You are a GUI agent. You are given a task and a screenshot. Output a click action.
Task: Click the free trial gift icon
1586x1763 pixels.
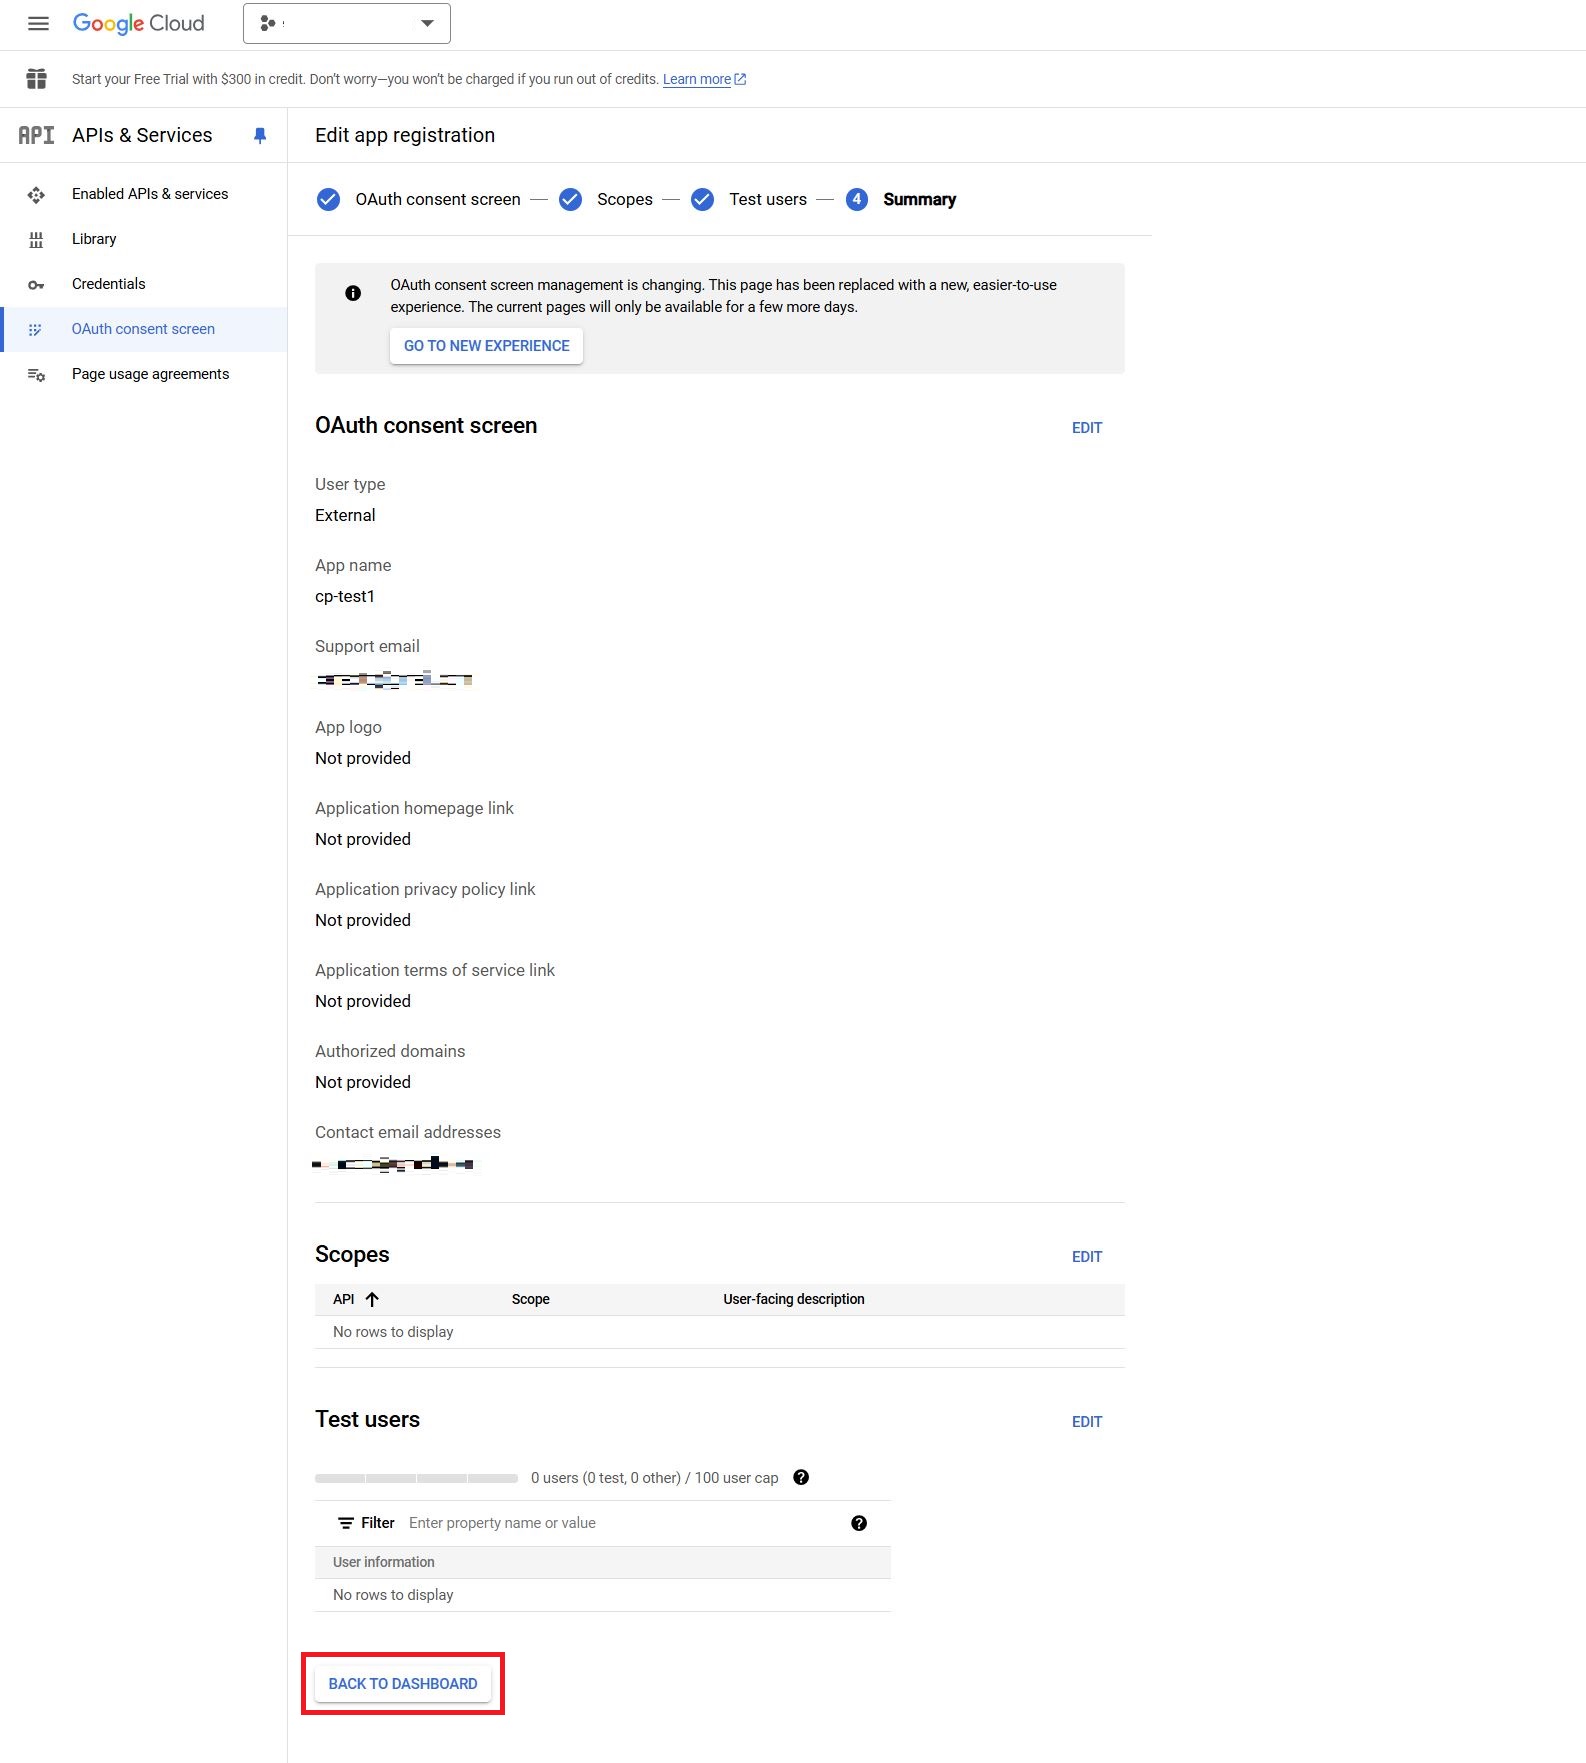click(37, 79)
